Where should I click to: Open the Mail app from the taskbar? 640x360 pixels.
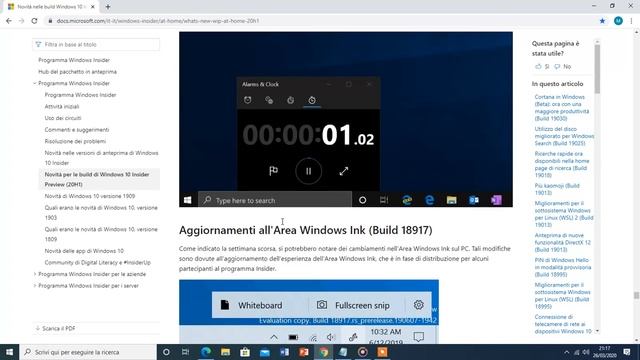click(x=265, y=352)
